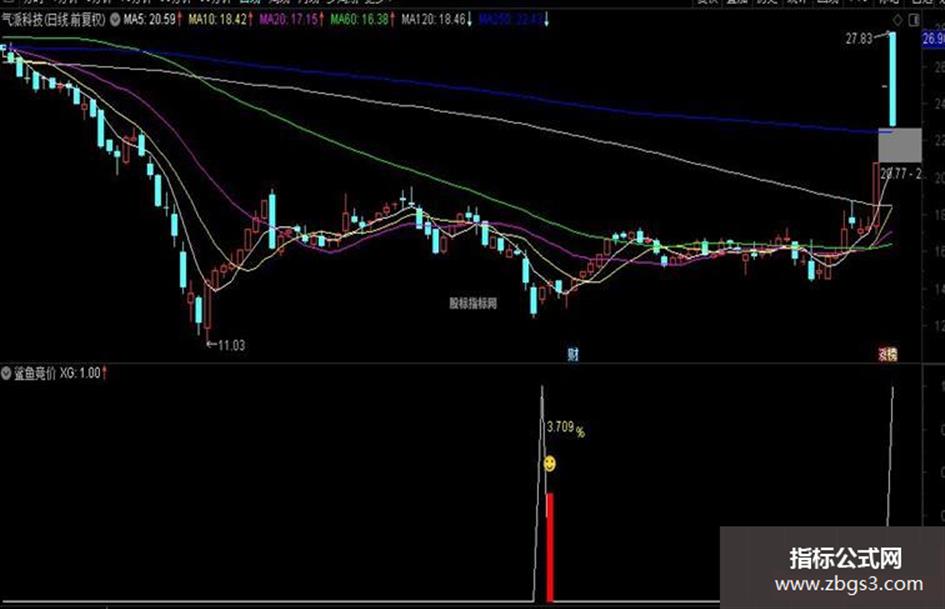Toggle the side panel icon at chart corner
The image size is (945, 609).
coord(914,20)
